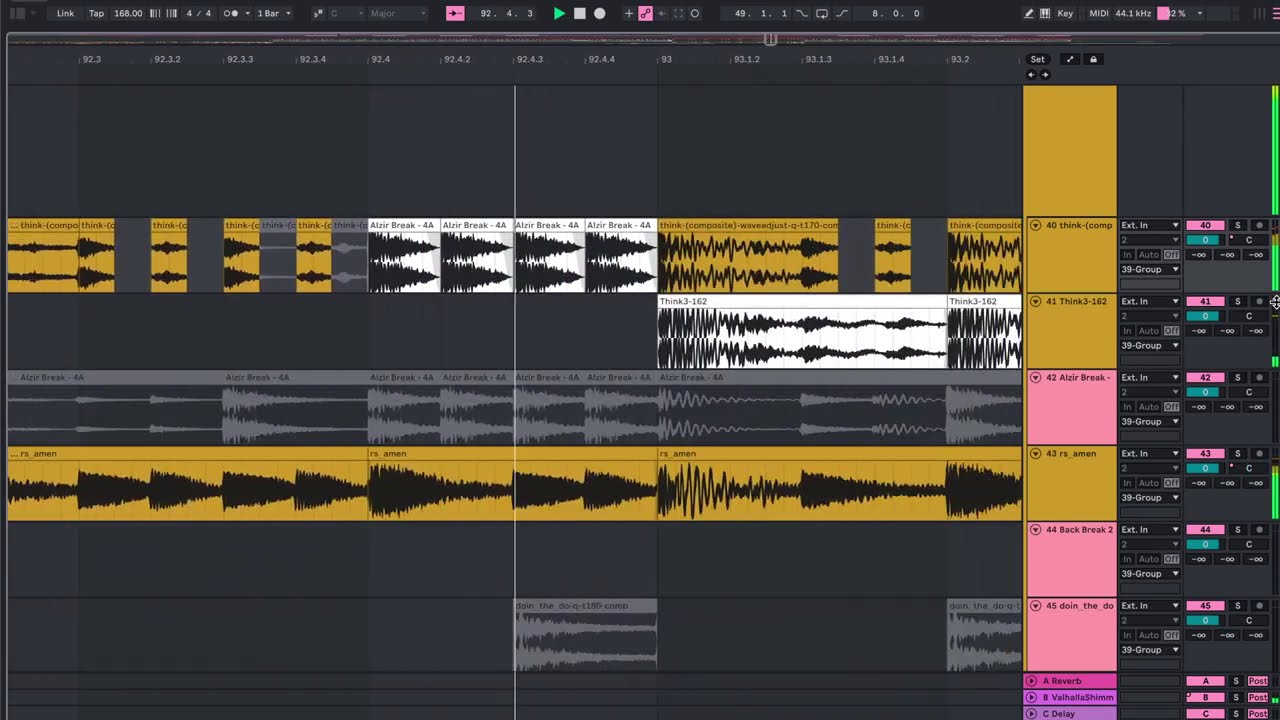1280x720 pixels.
Task: Click the MIDI Arrangement Overdub plus icon
Action: click(628, 13)
